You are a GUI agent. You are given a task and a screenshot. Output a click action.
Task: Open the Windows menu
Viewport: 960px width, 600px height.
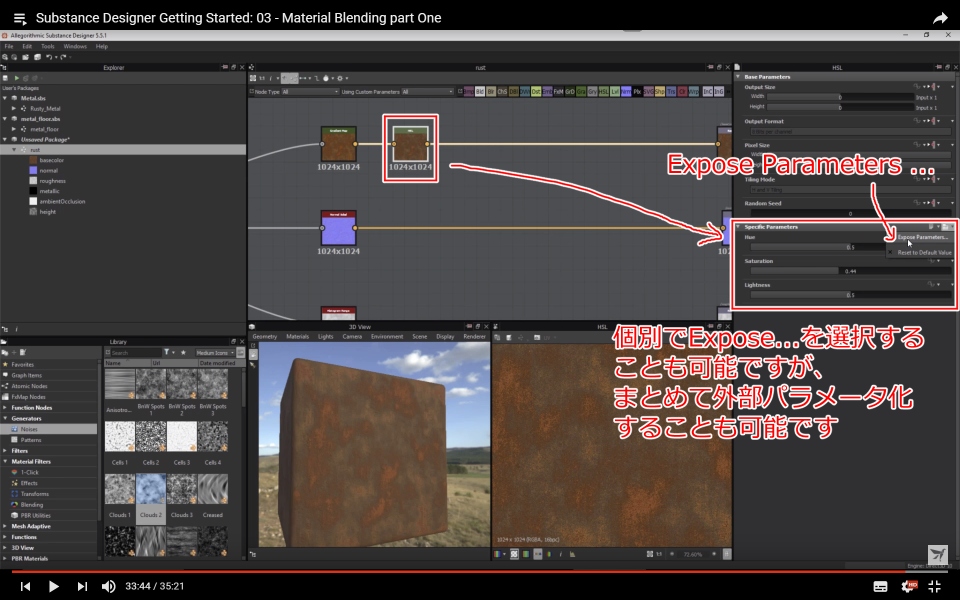(x=75, y=47)
